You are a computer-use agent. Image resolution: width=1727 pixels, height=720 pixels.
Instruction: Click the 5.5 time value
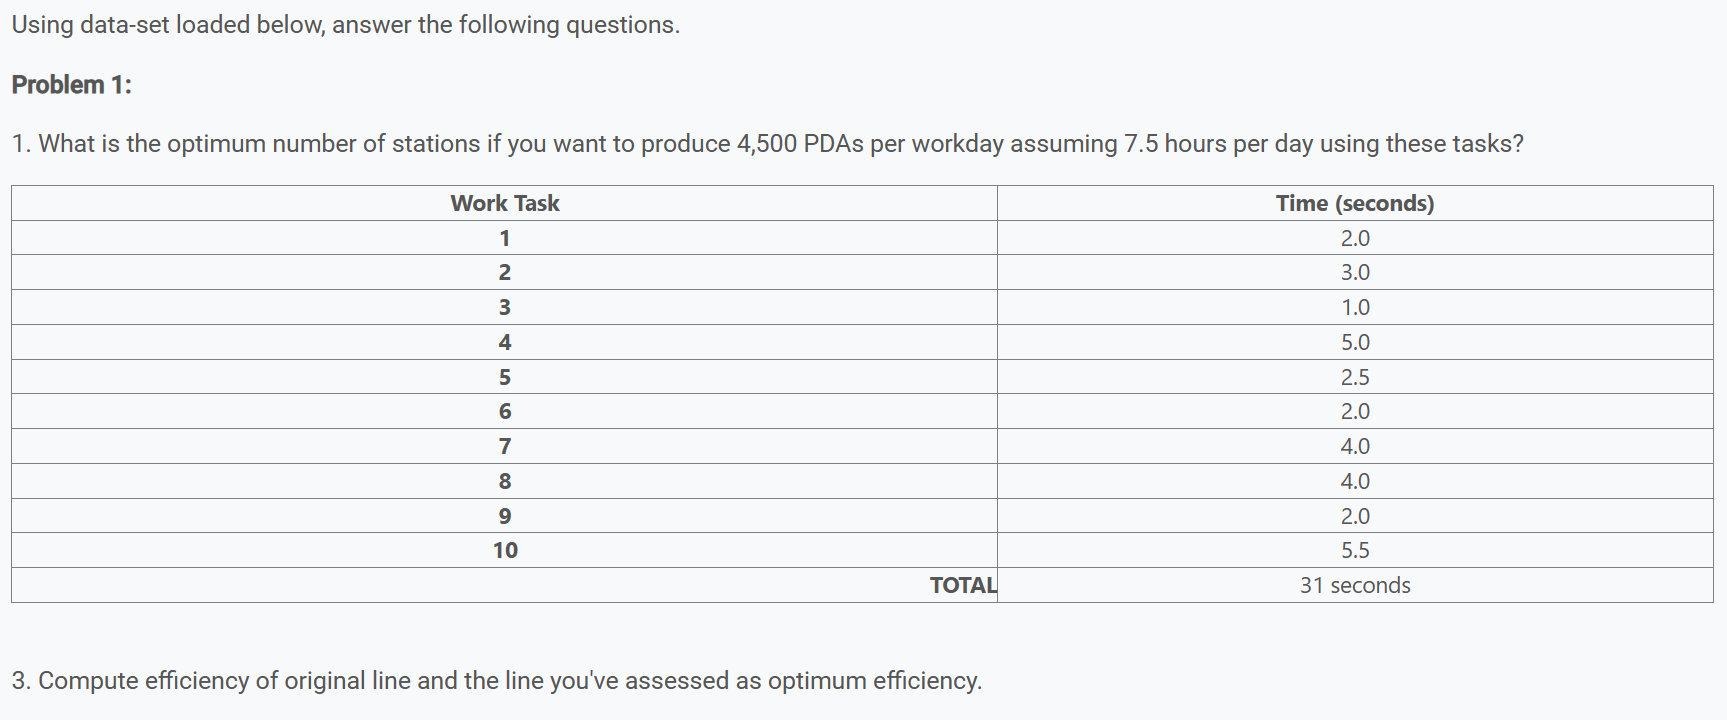pos(1355,550)
